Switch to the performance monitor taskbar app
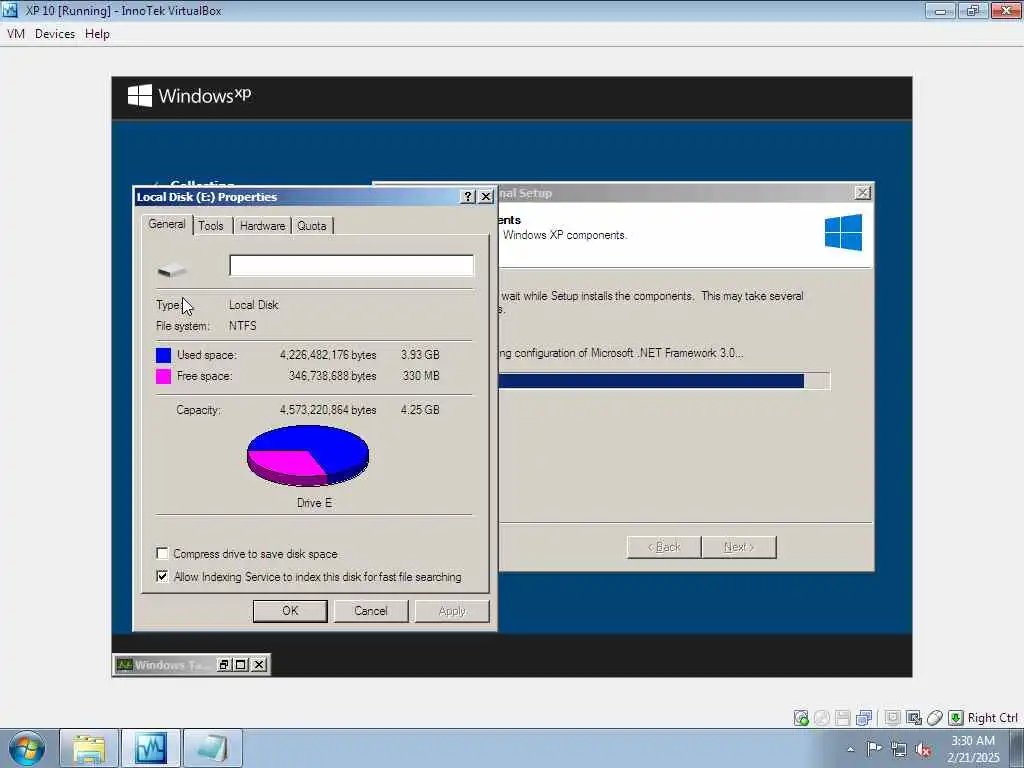 coord(151,748)
